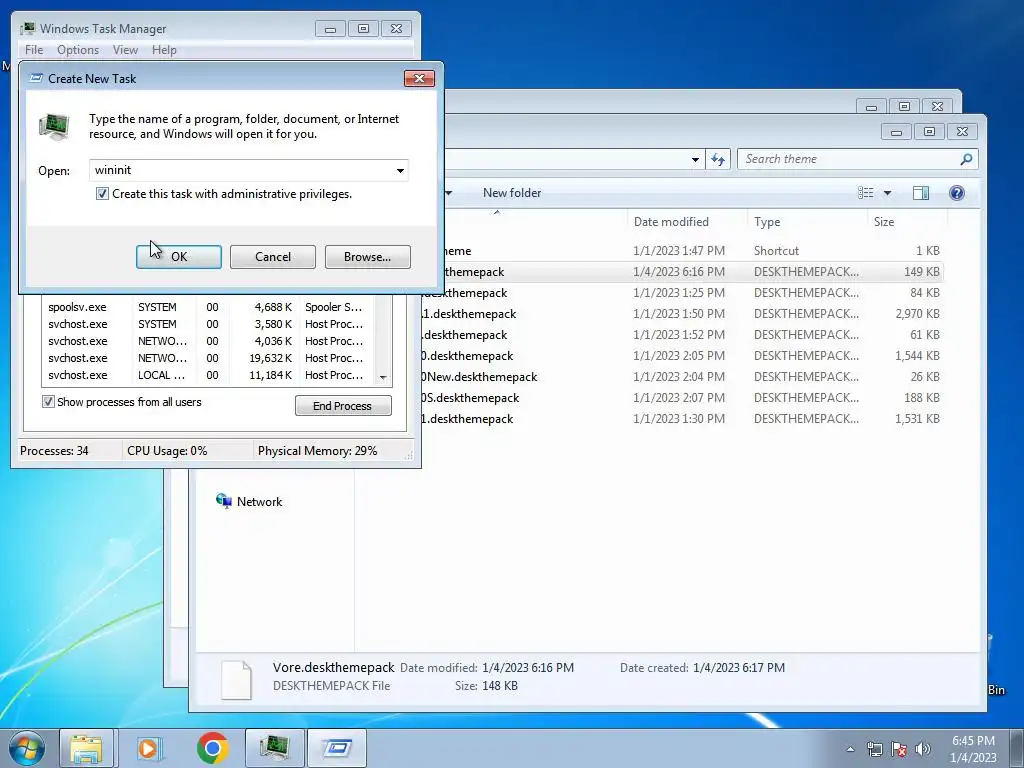Select the 1,531 KB deskthemepack file
Screen dimensions: 1024x768
click(682, 419)
